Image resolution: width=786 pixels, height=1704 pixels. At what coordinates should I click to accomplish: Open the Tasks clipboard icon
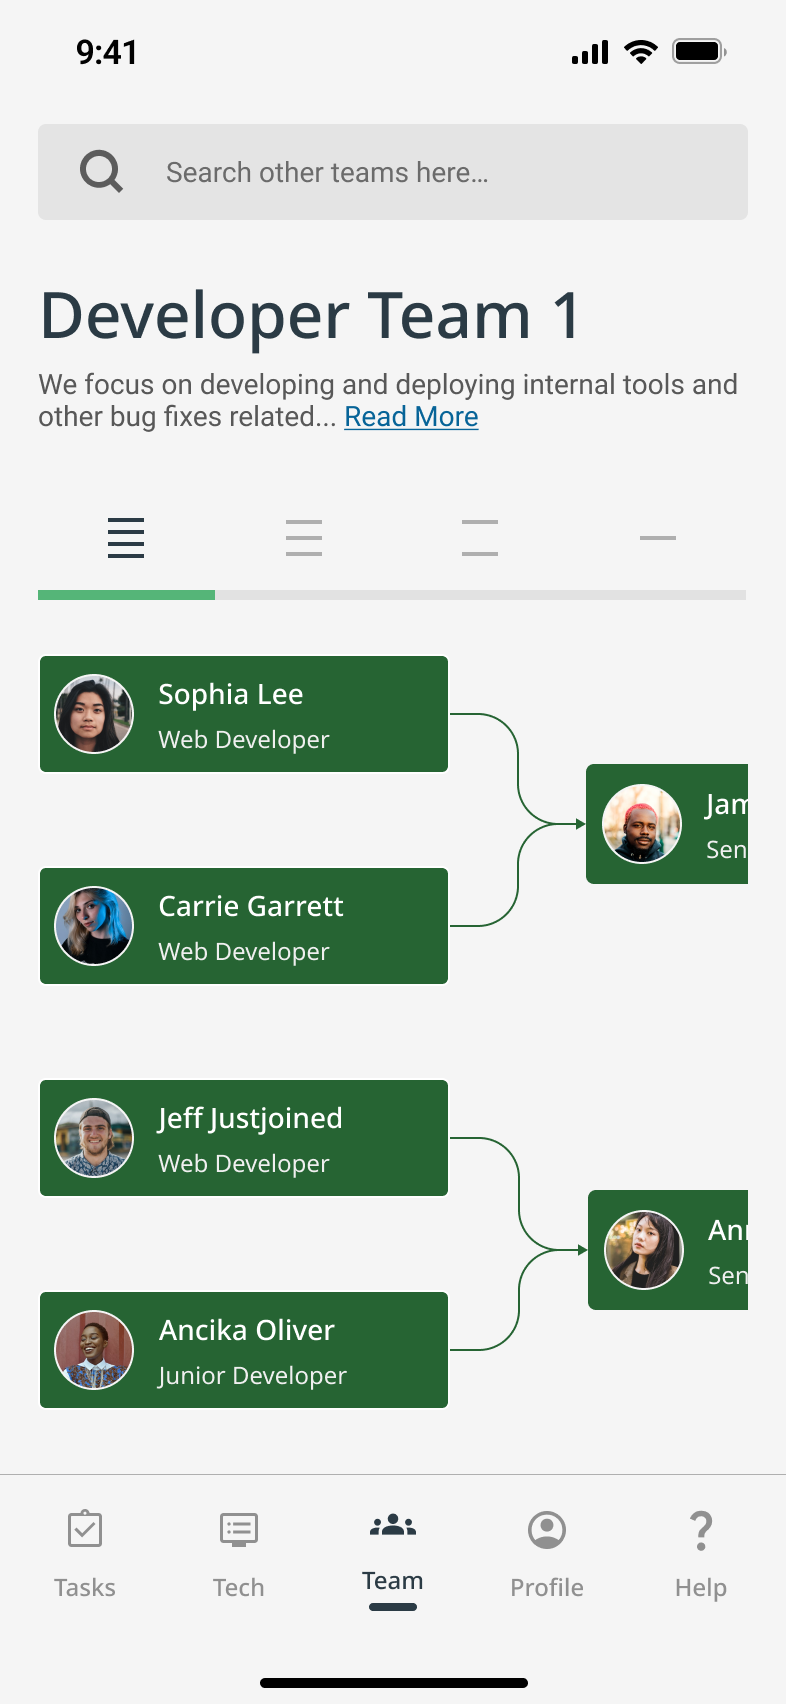pyautogui.click(x=85, y=1529)
